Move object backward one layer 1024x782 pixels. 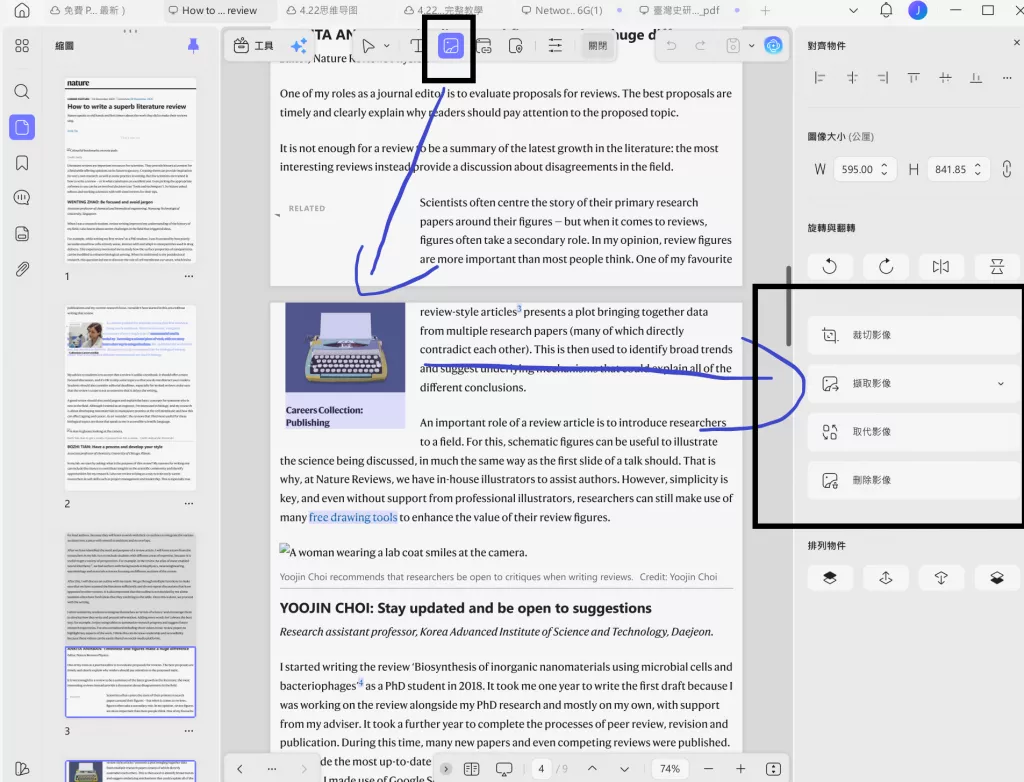coord(940,578)
